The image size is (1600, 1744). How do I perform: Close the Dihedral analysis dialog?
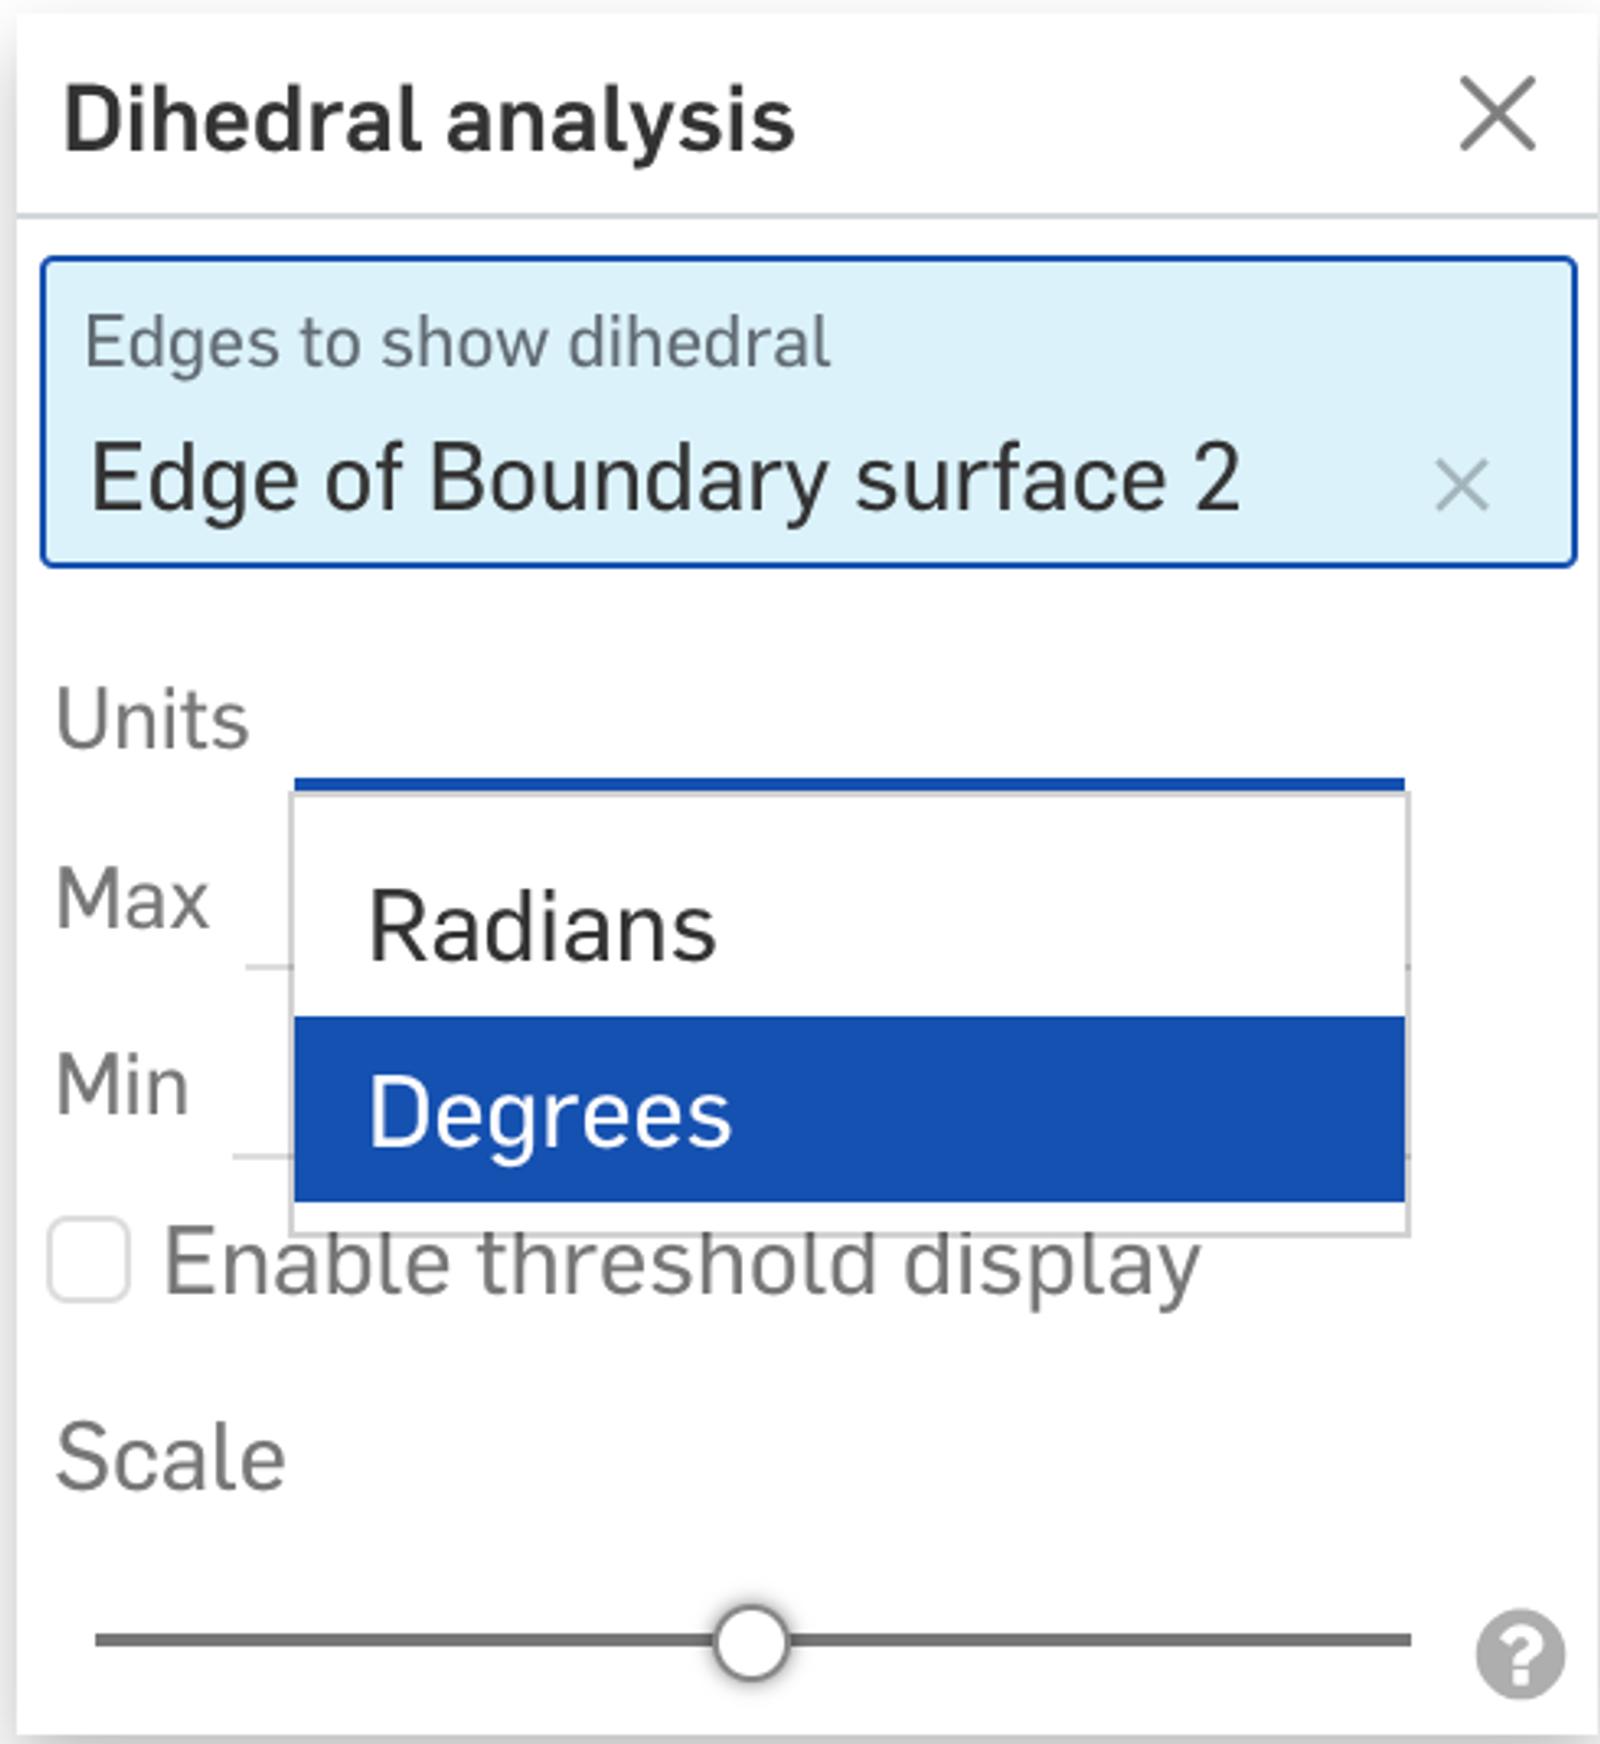click(x=1497, y=114)
